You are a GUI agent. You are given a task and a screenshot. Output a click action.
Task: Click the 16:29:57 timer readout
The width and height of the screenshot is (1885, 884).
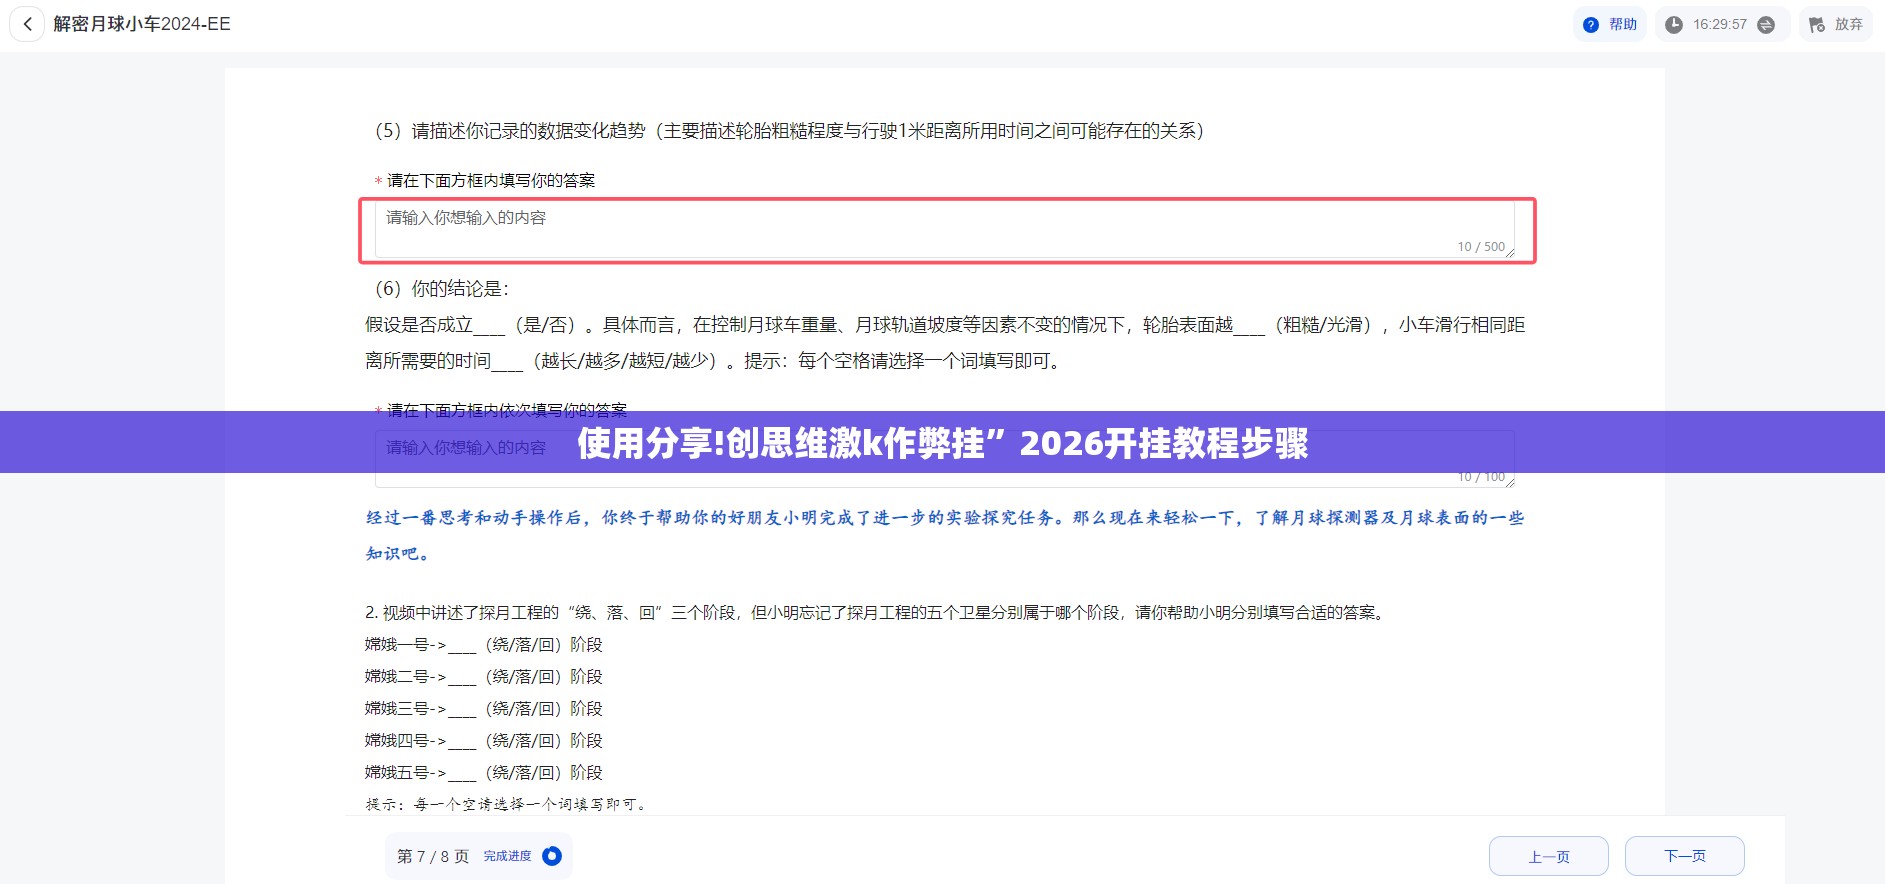click(x=1720, y=25)
